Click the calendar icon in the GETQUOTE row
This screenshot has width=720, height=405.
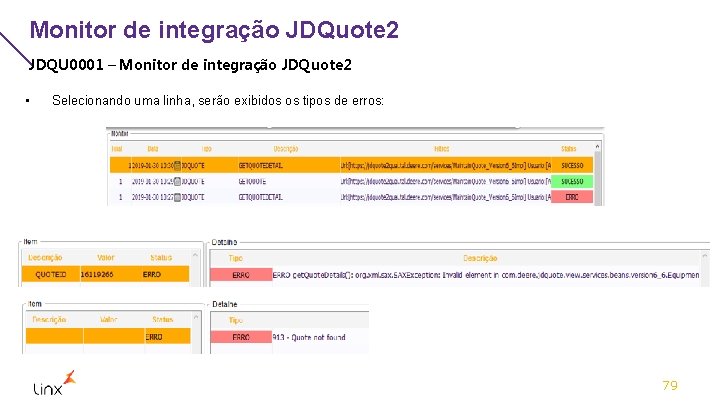(x=177, y=182)
